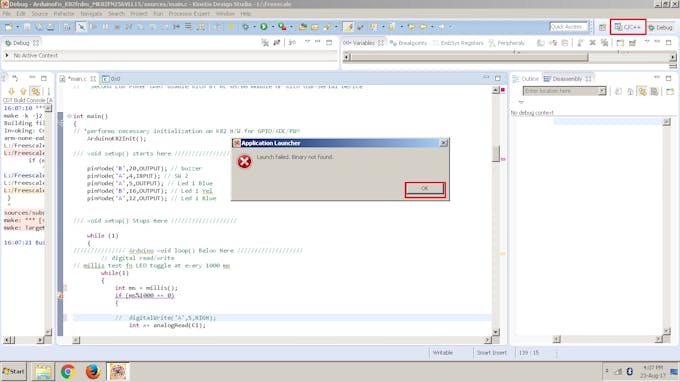Close the Application Launcher dialog
The height and width of the screenshot is (382, 680).
(x=444, y=143)
